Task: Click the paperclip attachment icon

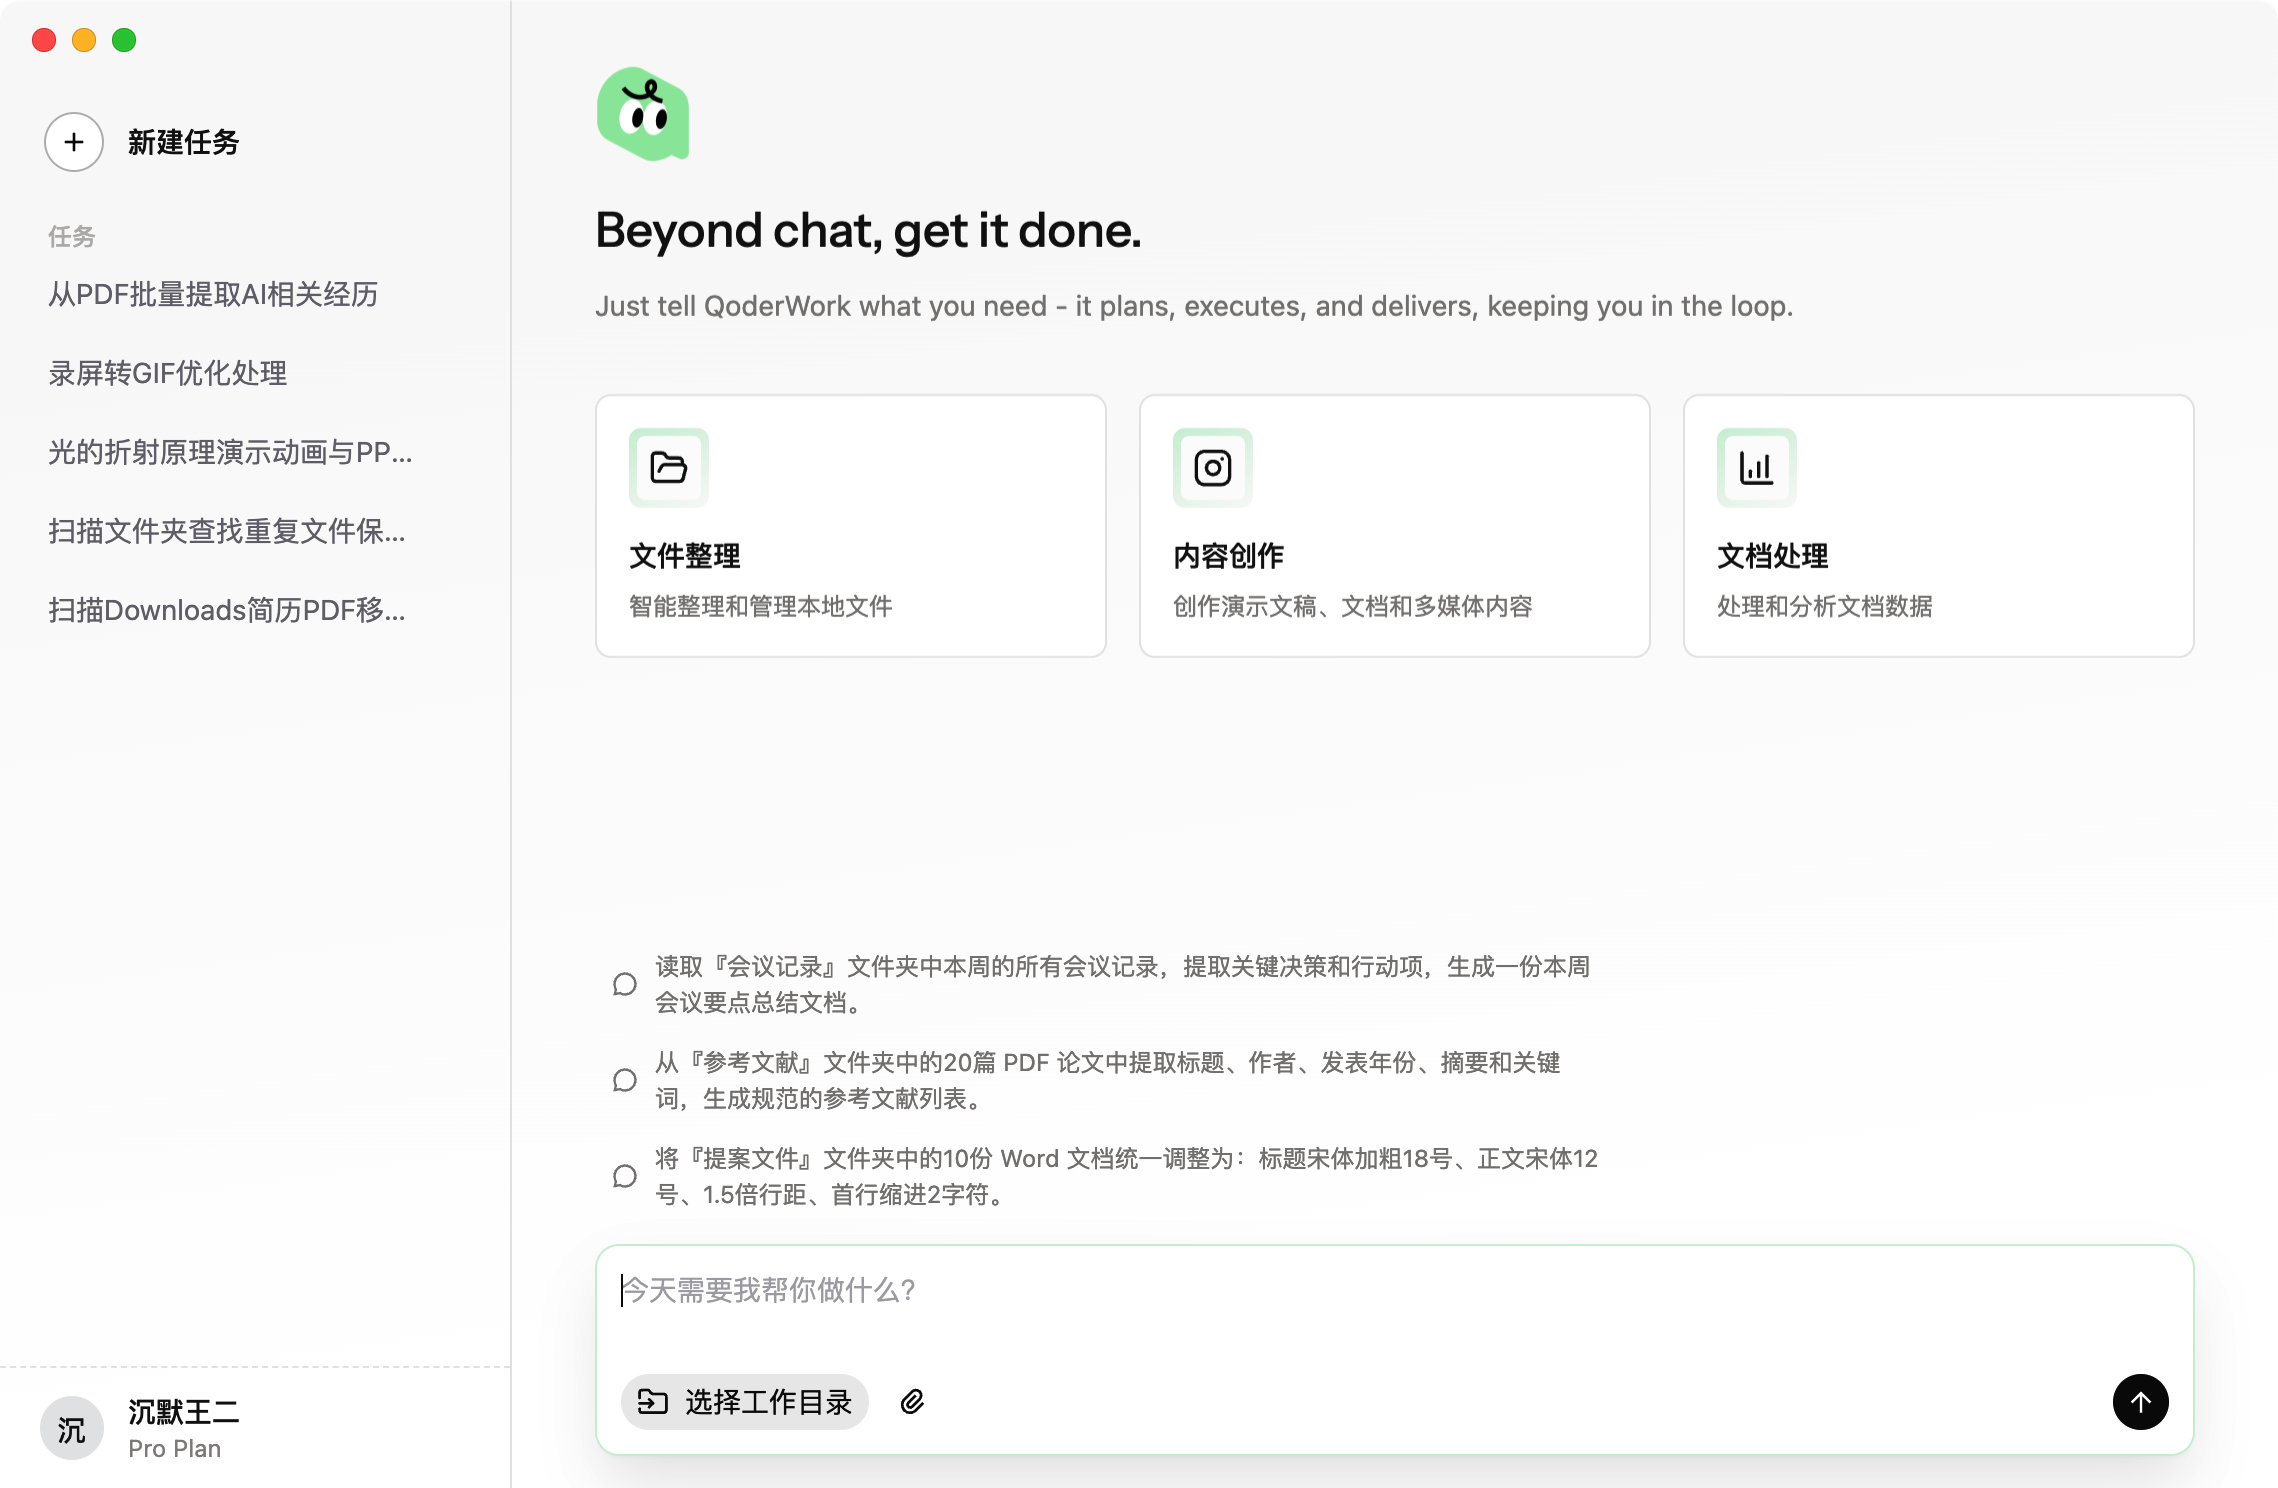Action: pos(912,1402)
